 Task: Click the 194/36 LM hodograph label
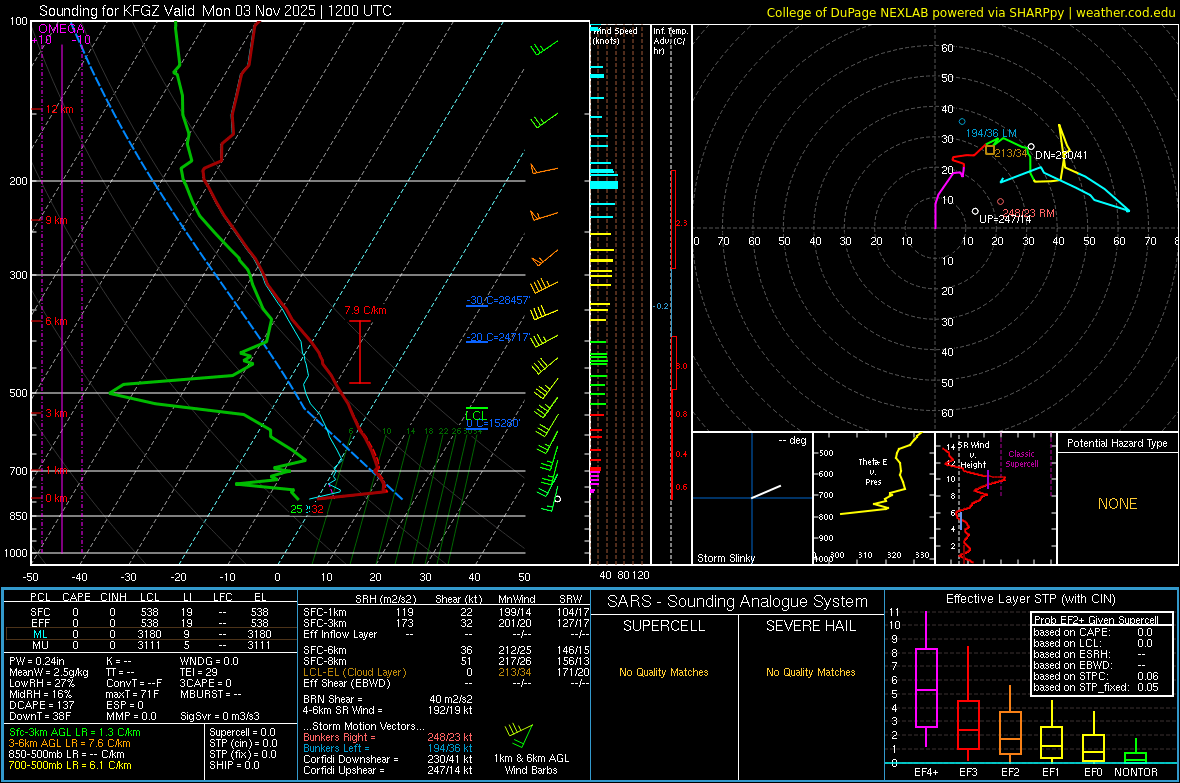[991, 133]
